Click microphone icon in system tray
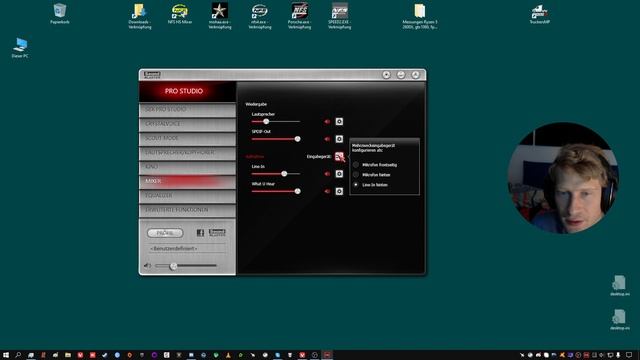Image resolution: width=640 pixels, height=360 pixels. 618,355
